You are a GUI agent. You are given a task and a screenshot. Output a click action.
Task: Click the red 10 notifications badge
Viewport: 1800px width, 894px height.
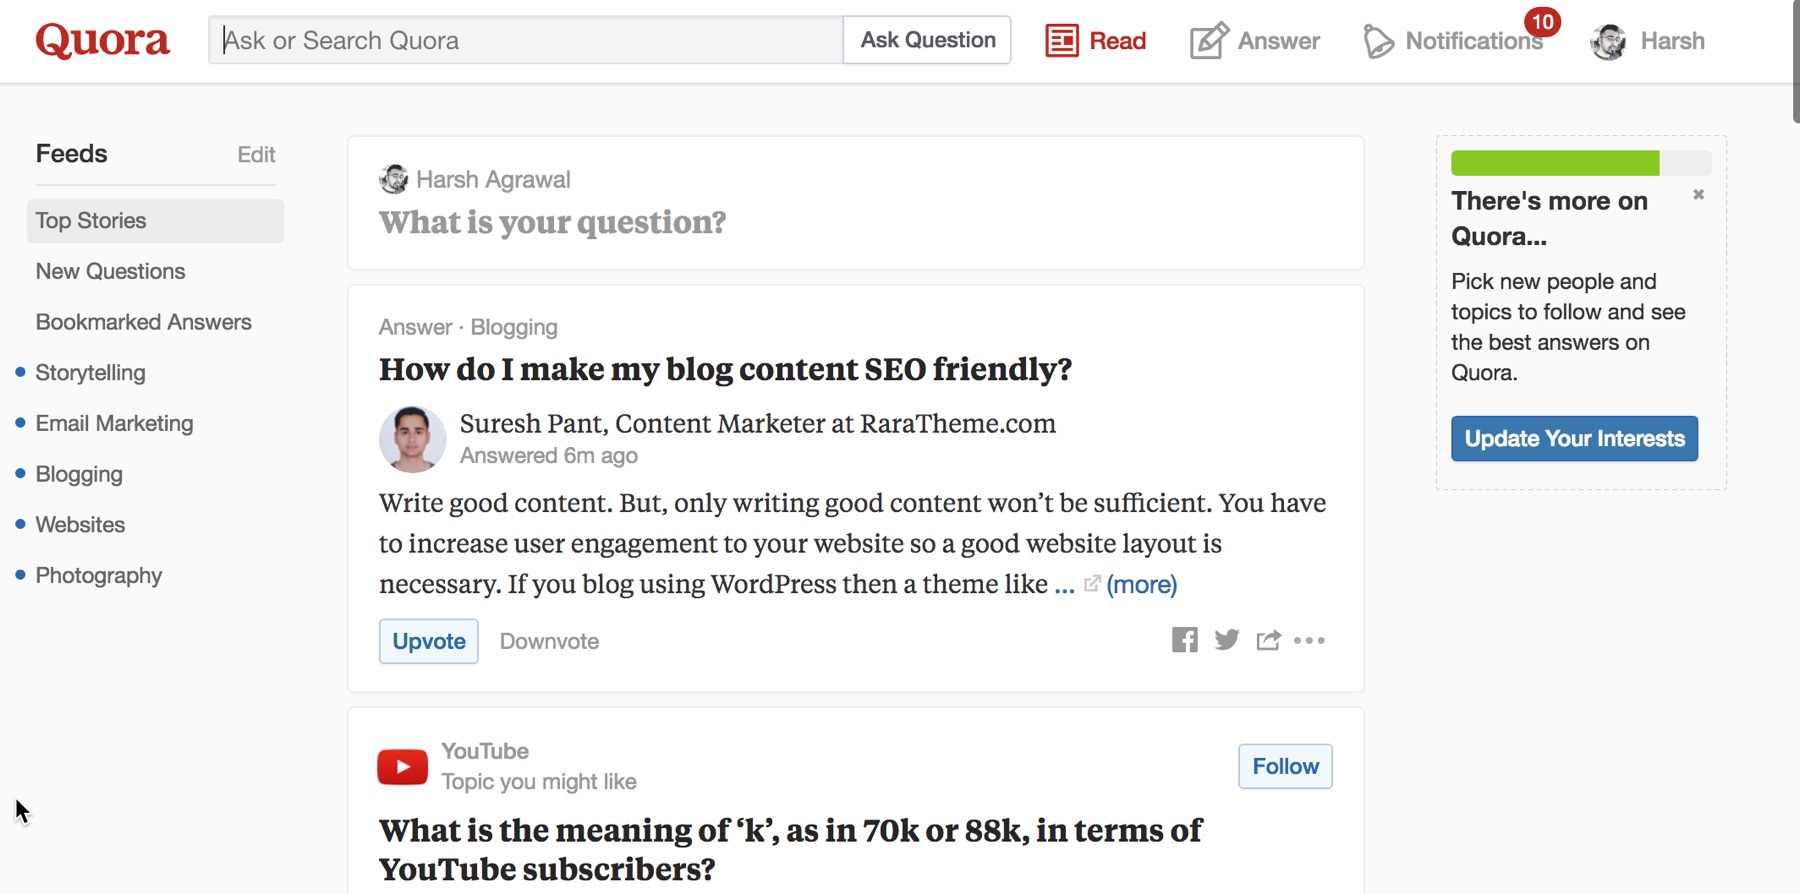[1542, 21]
